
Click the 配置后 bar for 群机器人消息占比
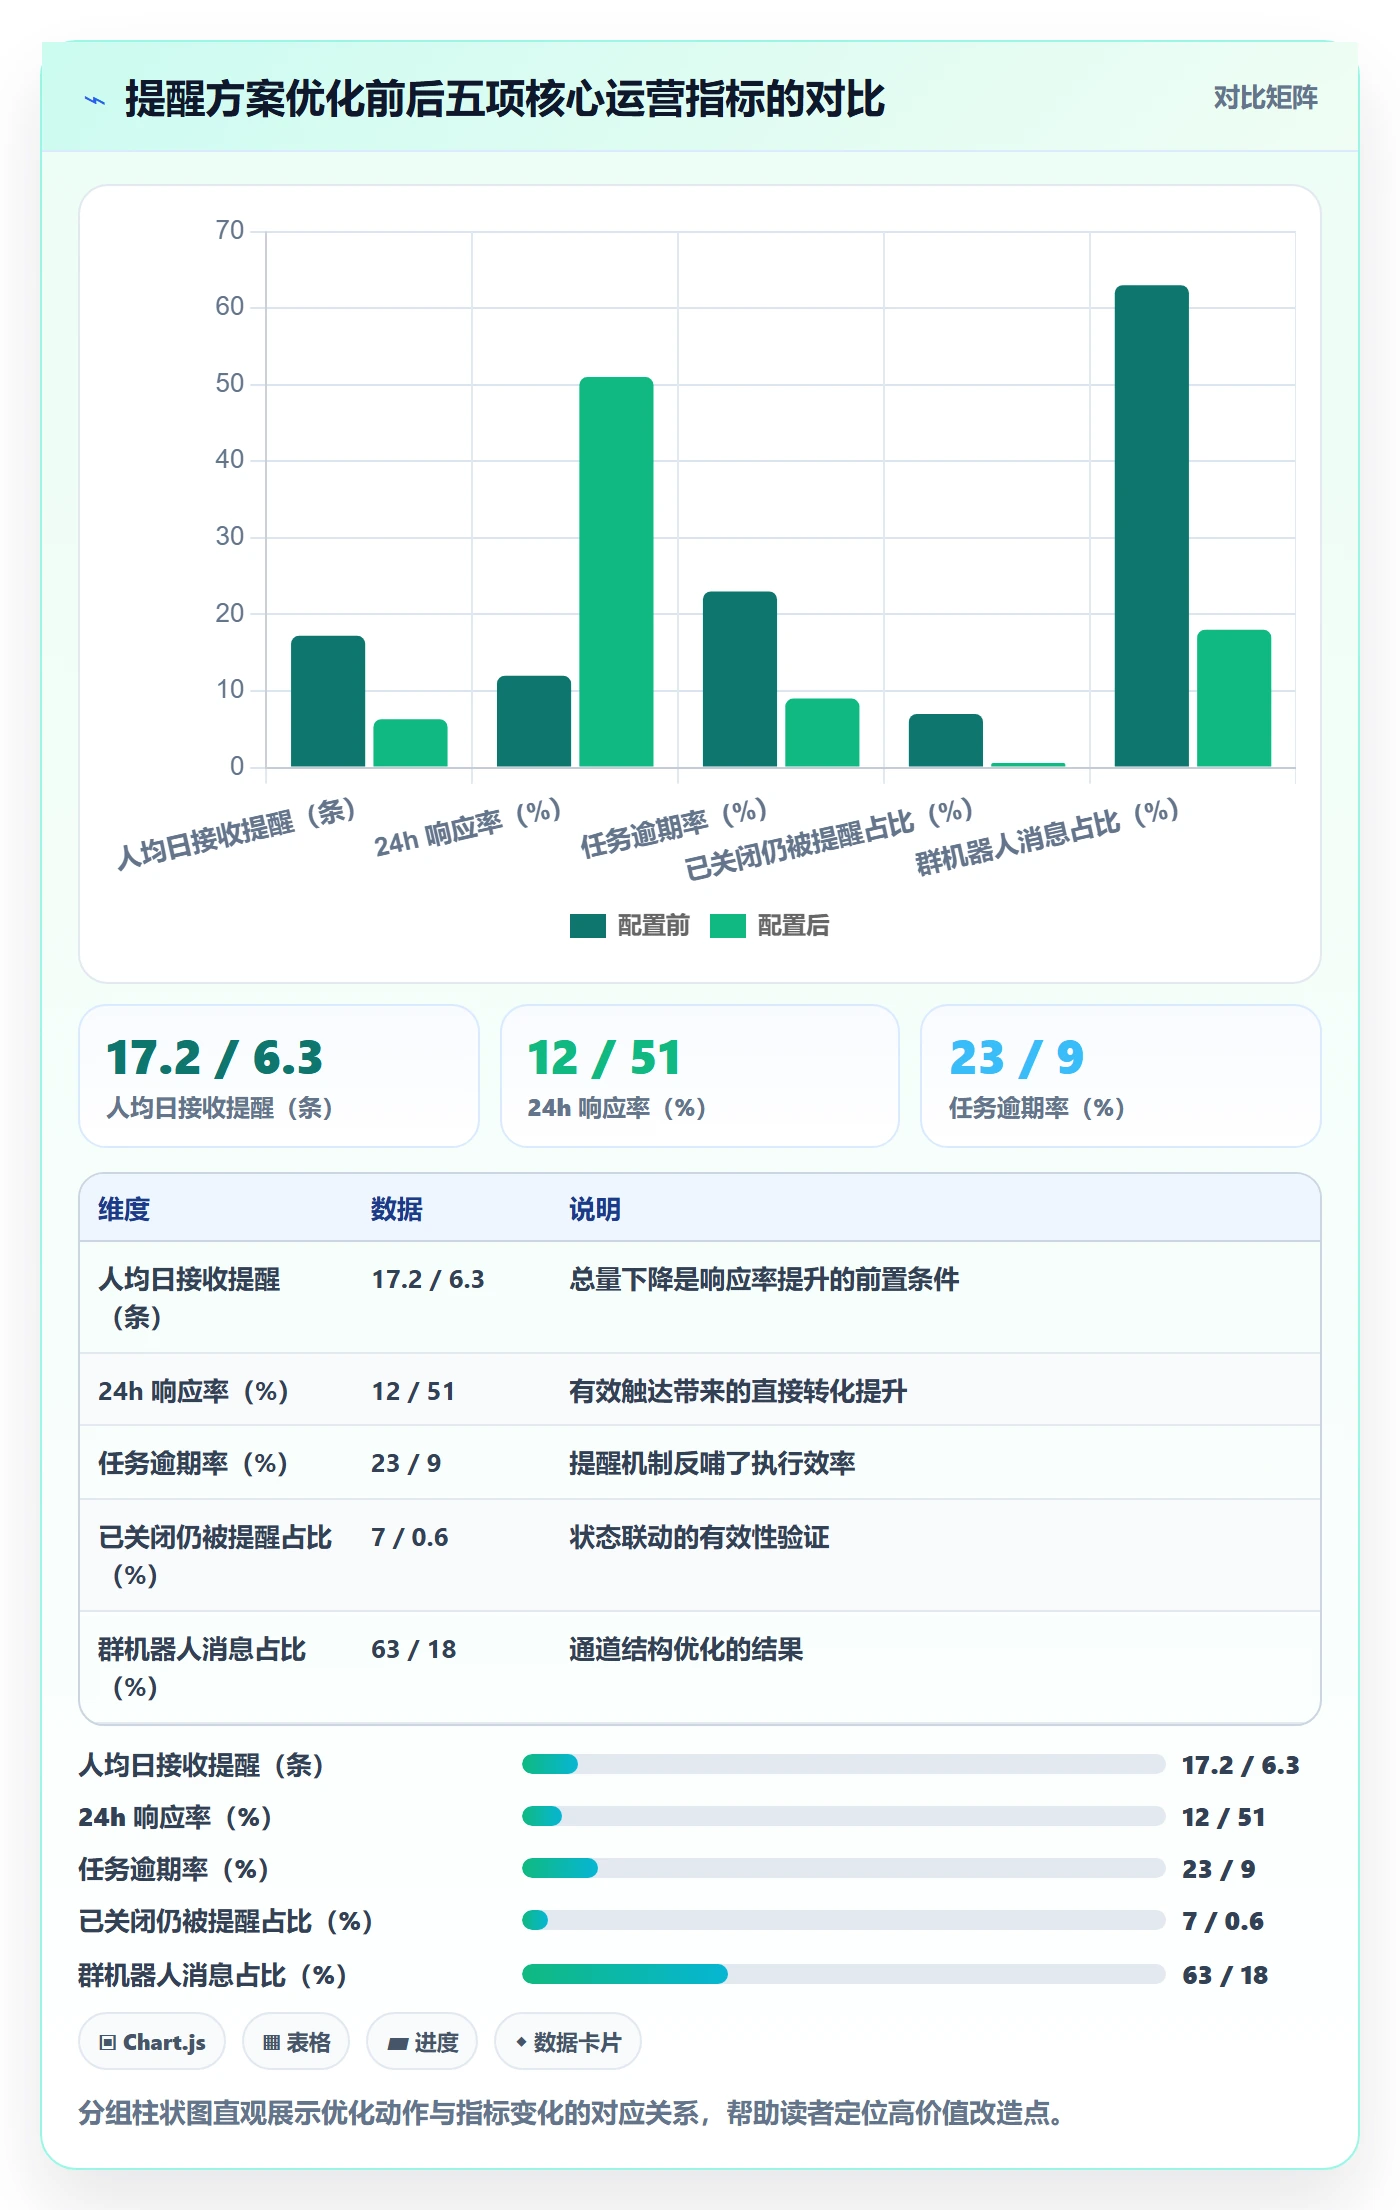(1234, 698)
